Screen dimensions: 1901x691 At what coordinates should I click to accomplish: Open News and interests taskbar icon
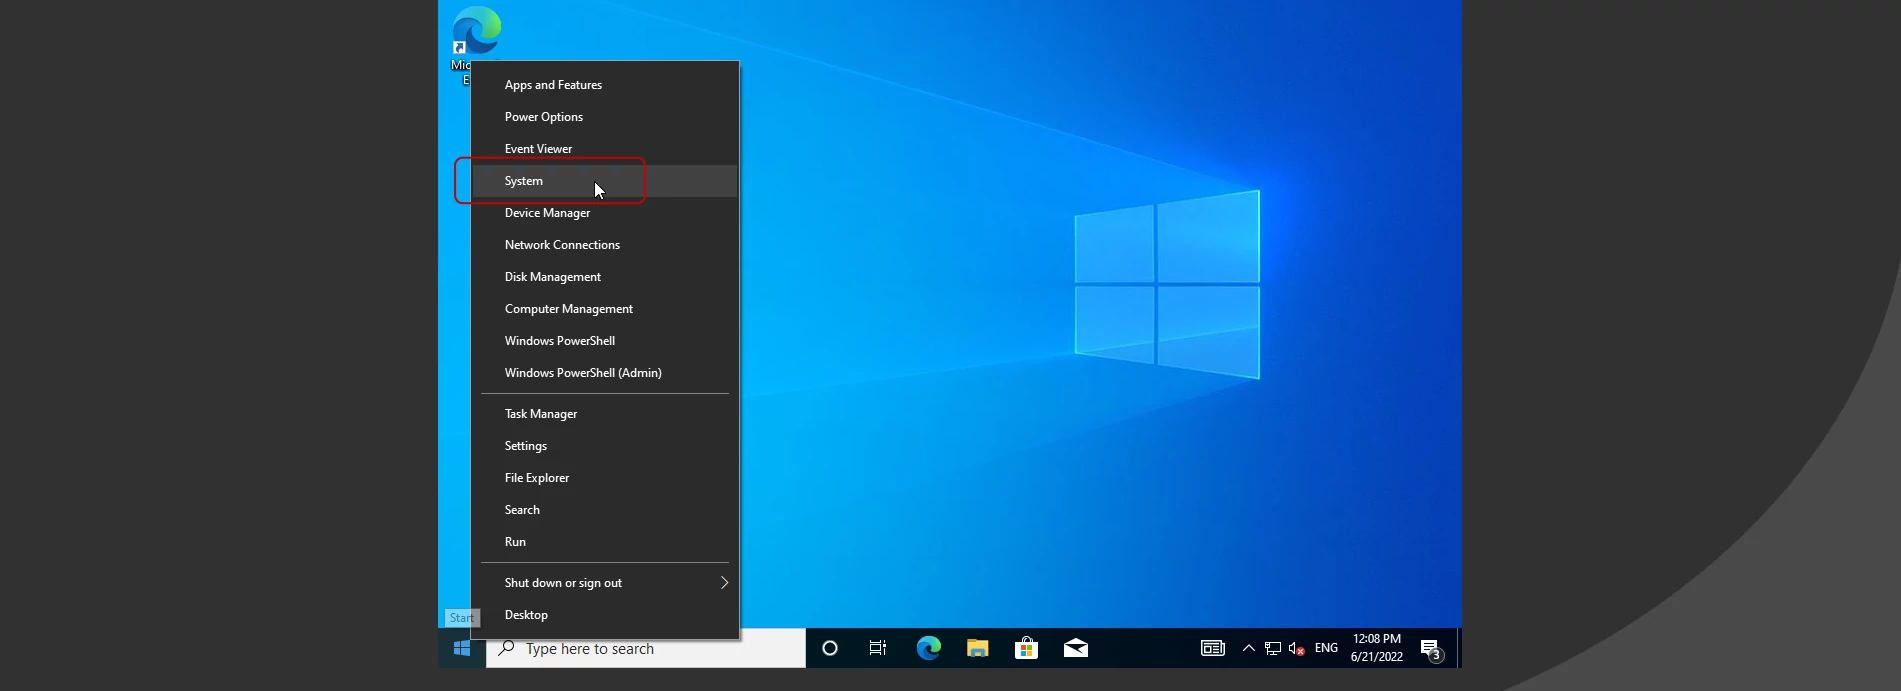coord(1213,648)
